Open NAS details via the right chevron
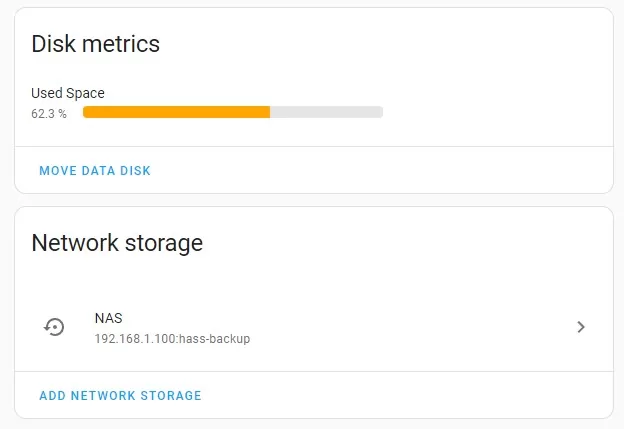The image size is (624, 429). click(x=581, y=327)
